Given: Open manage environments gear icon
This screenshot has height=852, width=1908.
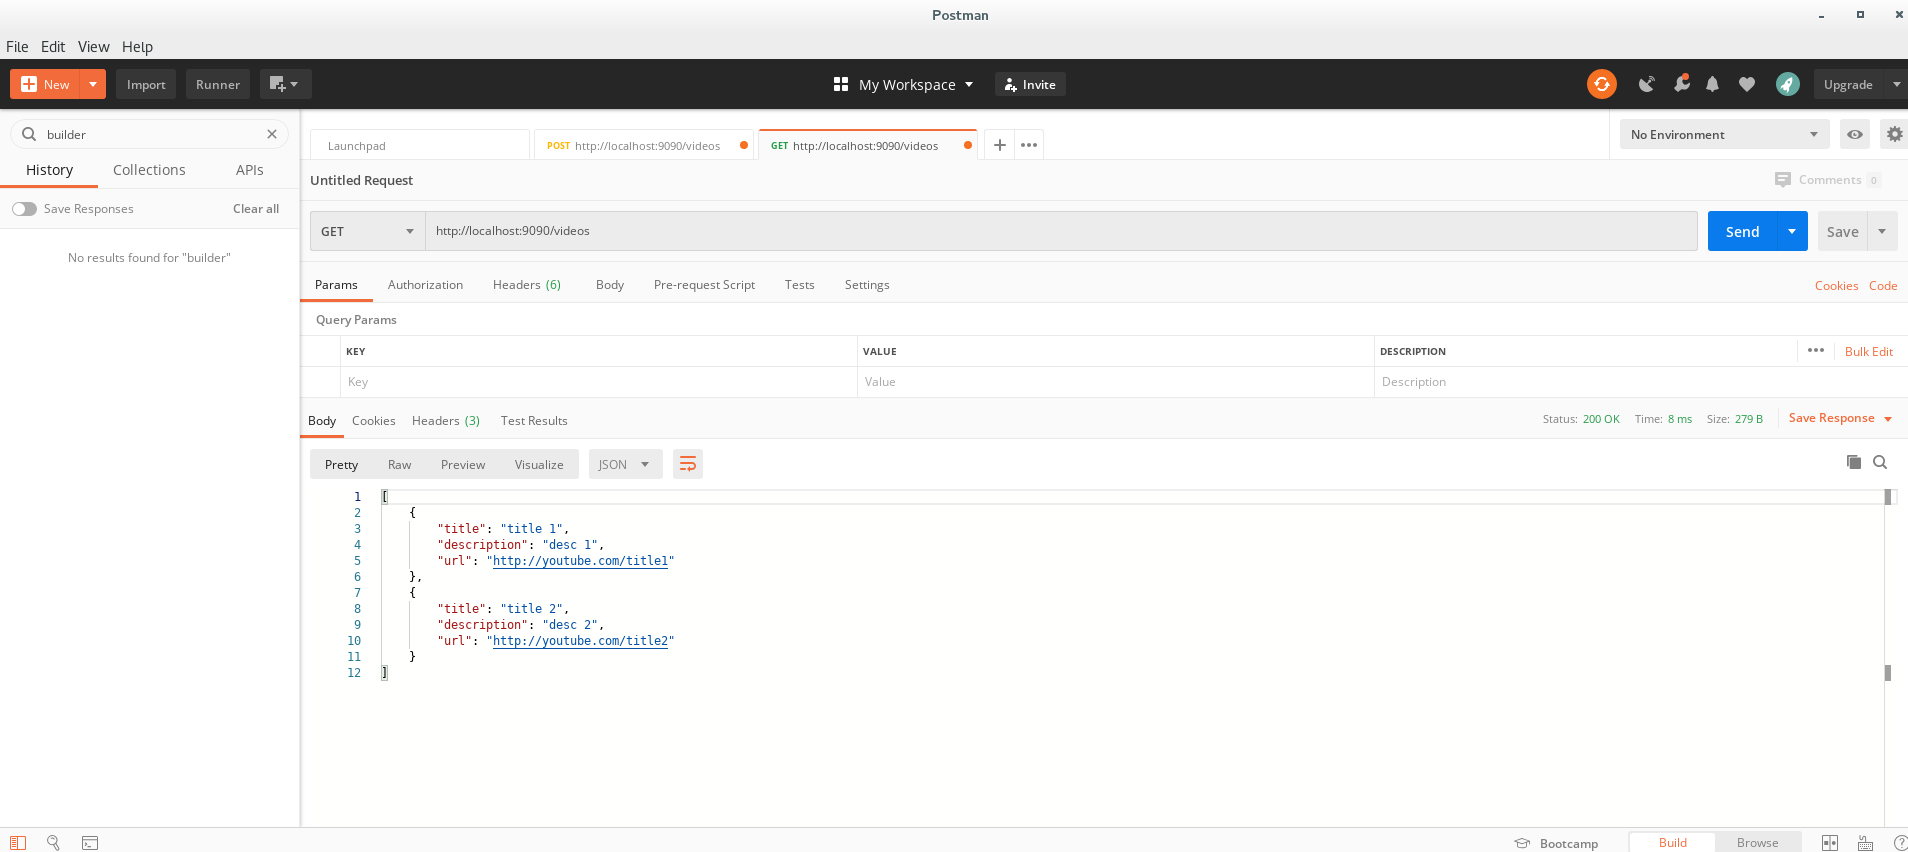Looking at the screenshot, I should coord(1894,134).
